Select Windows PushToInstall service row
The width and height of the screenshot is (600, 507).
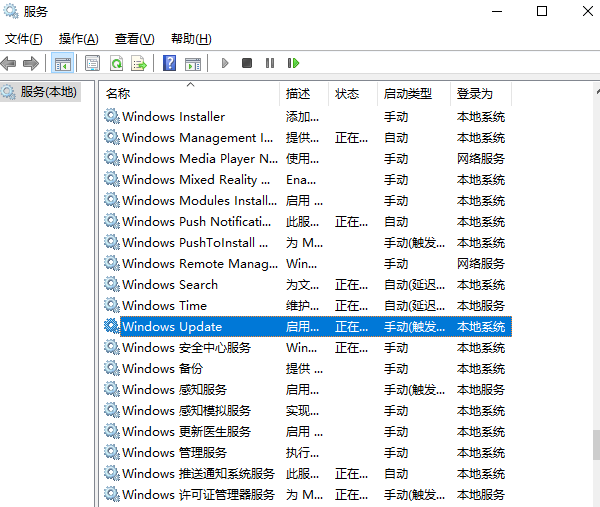click(308, 243)
